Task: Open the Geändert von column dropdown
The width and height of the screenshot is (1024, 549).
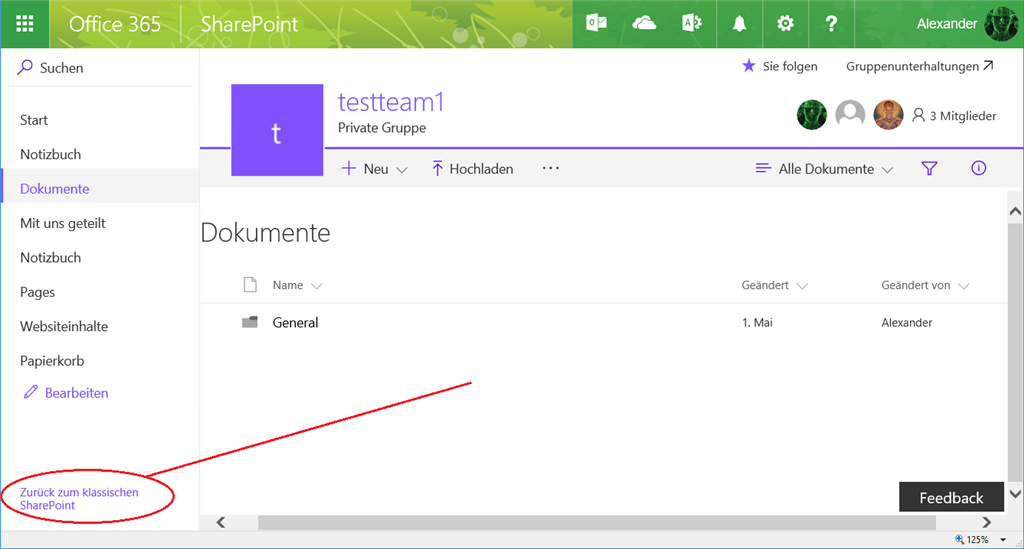Action: (x=925, y=285)
